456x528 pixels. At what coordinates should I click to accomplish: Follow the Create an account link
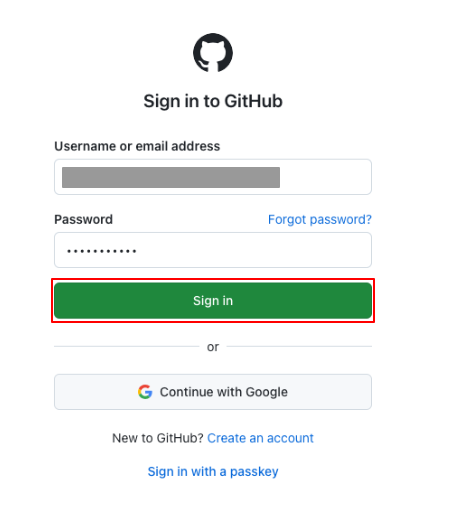[260, 438]
